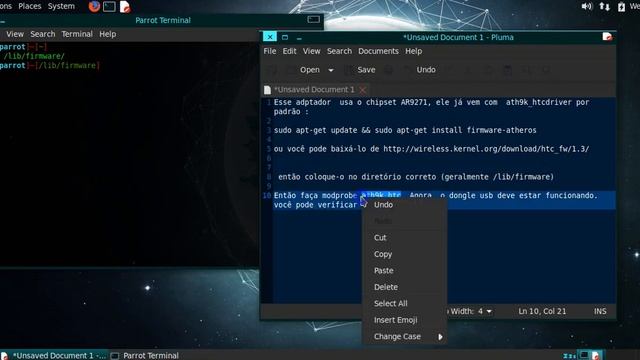Click Parrot Terminal title bar keyboard icon
Image resolution: width=640 pixels, height=360 pixels.
[313, 20]
